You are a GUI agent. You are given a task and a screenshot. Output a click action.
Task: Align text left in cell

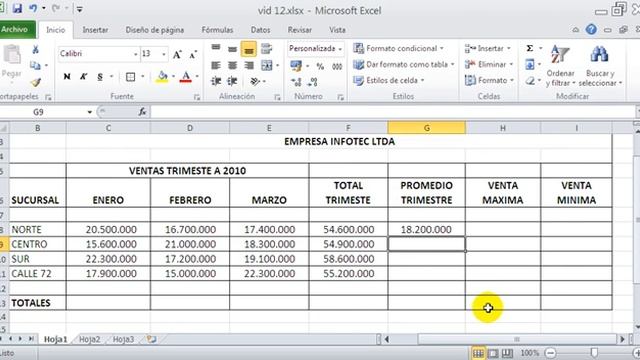[216, 65]
